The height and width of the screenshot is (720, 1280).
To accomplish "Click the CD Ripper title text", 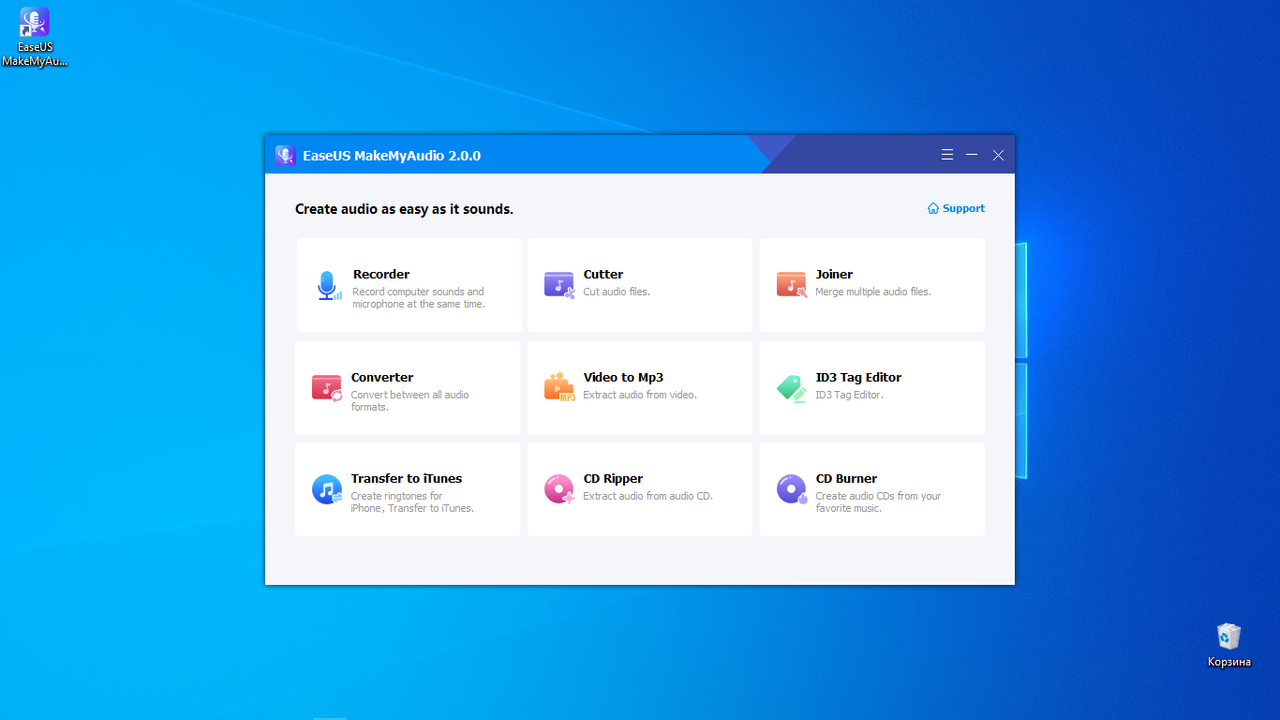I will [613, 478].
